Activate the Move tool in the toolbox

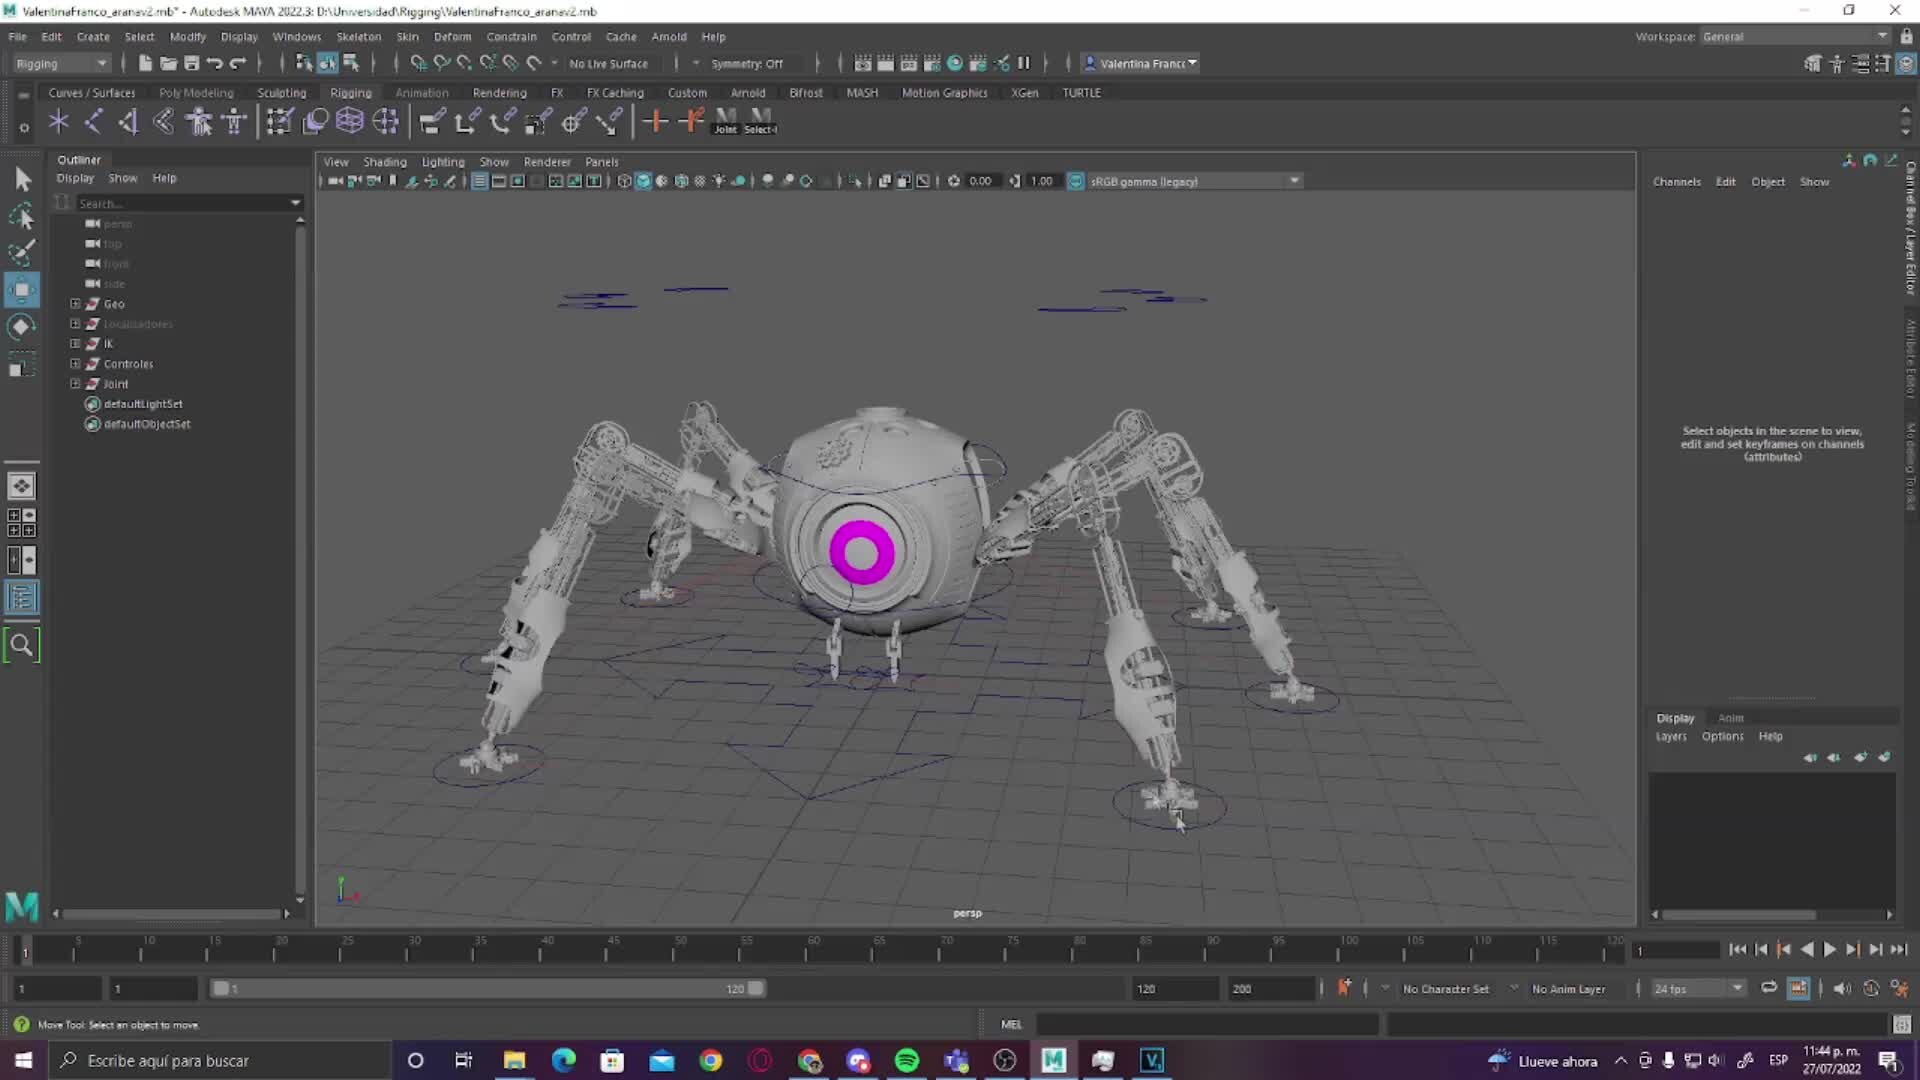pyautogui.click(x=22, y=290)
